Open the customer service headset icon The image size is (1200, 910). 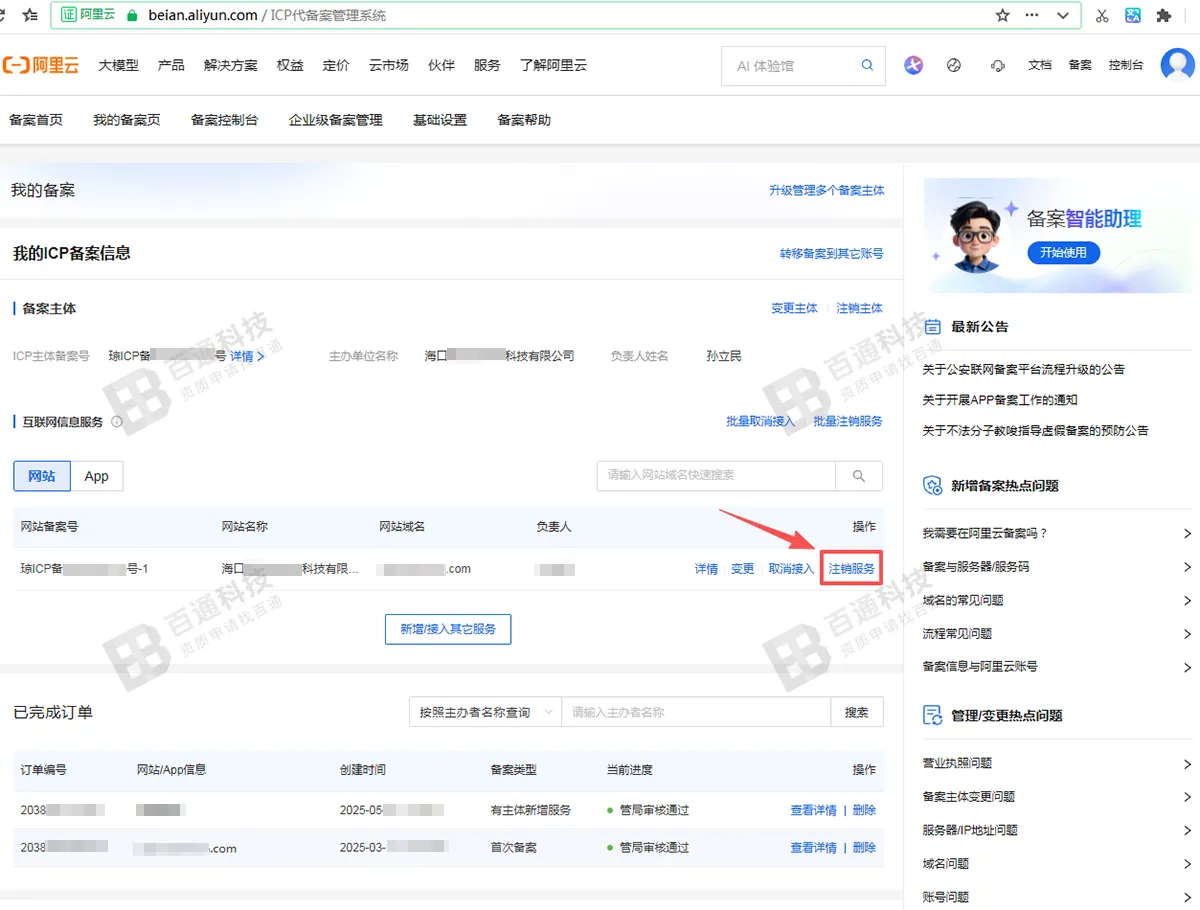pos(997,64)
